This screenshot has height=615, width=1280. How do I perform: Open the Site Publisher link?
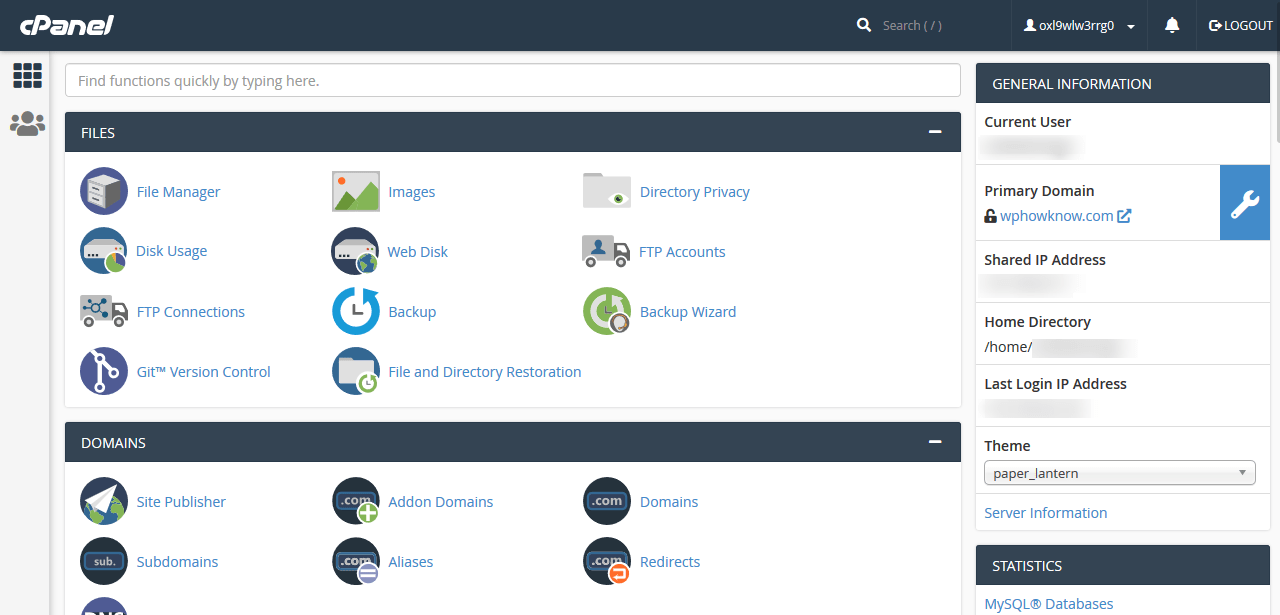point(181,502)
